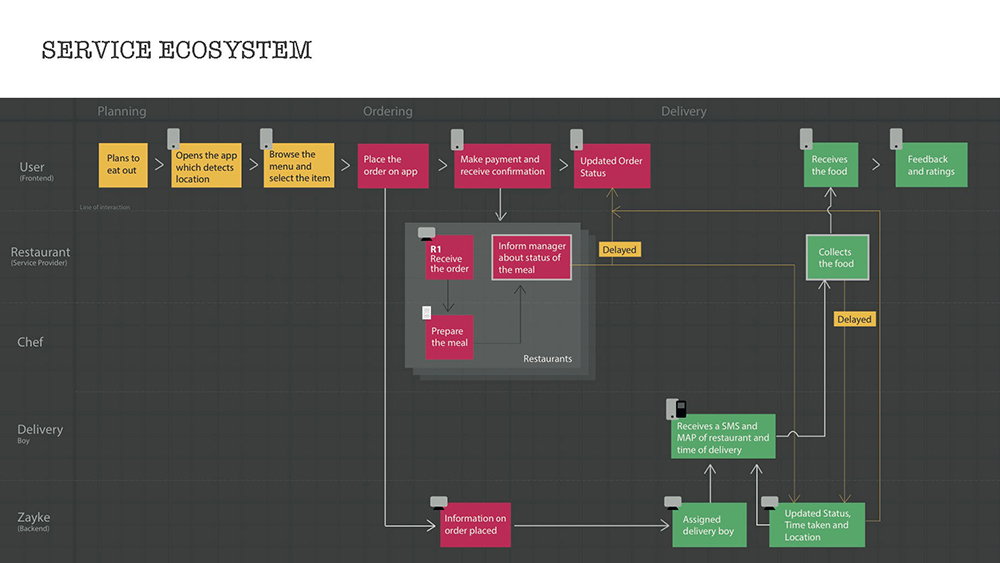The width and height of the screenshot is (1000, 563).
Task: Click the arrow between 'Receives the food' and 'Feedback and ratings'
Action: pos(876,165)
